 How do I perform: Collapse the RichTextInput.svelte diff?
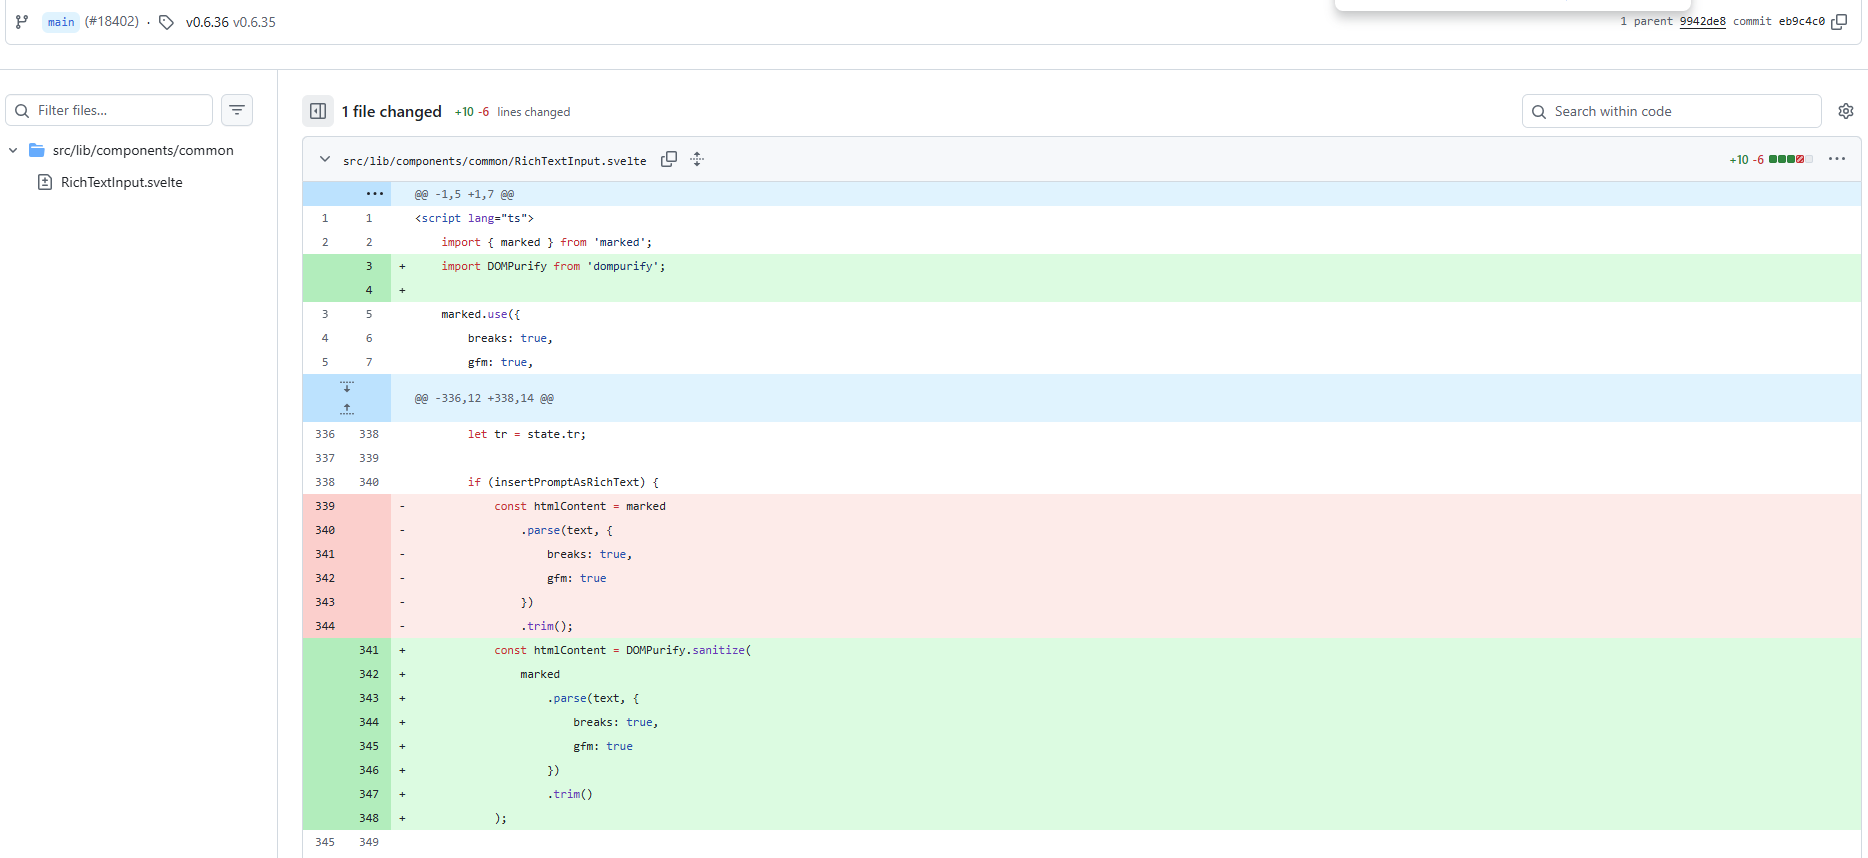(x=325, y=159)
